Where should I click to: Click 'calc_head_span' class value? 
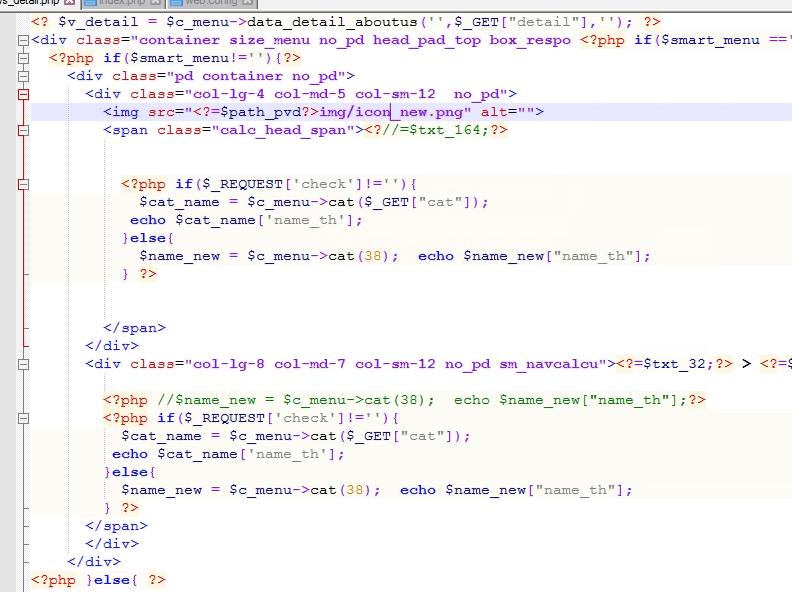coord(283,130)
